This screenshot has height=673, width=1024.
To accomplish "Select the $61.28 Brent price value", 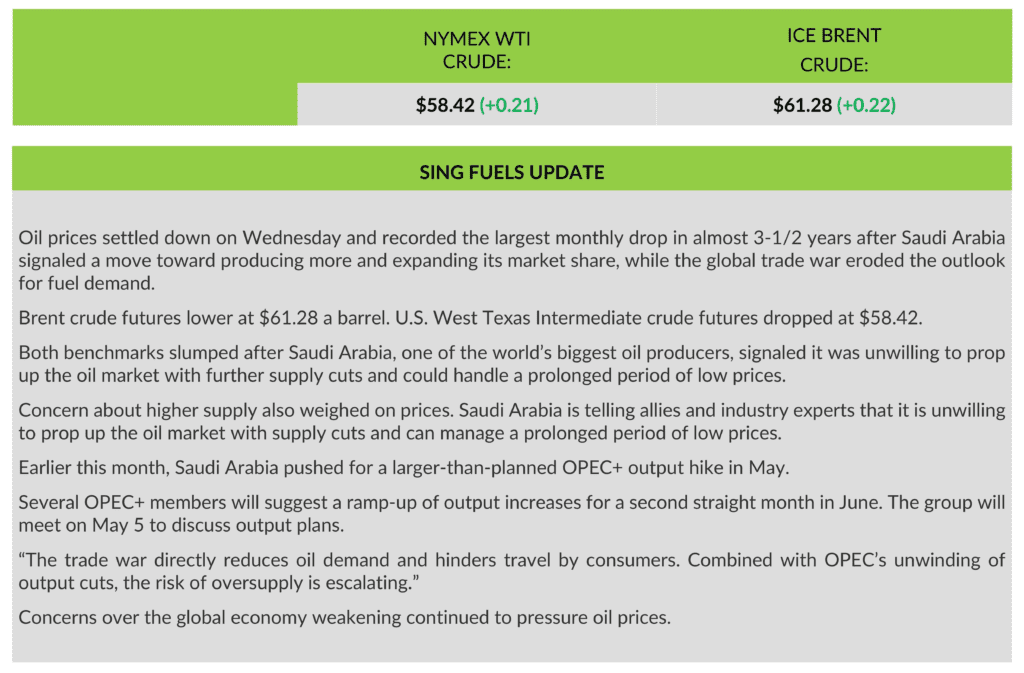I will [802, 105].
